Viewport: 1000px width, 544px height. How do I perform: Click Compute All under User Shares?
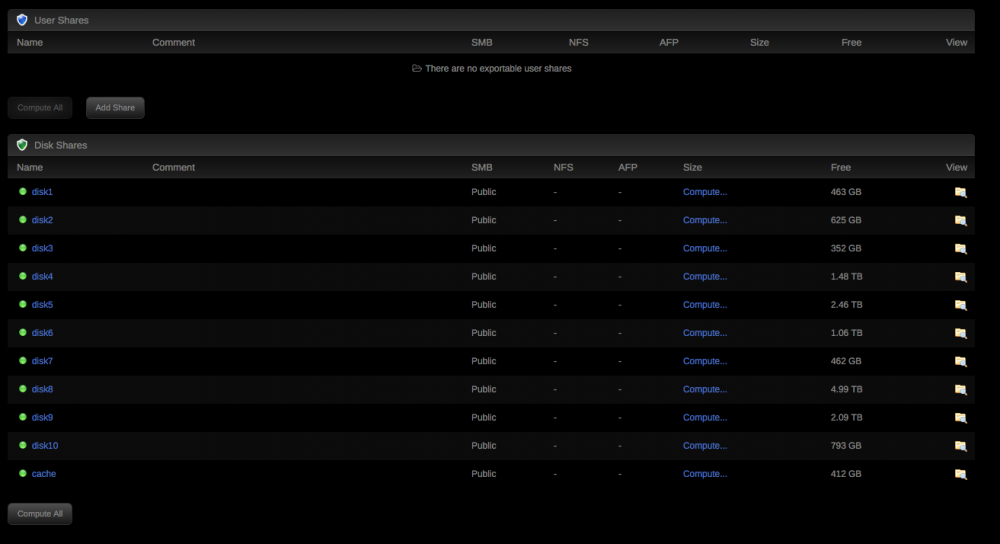(x=40, y=108)
